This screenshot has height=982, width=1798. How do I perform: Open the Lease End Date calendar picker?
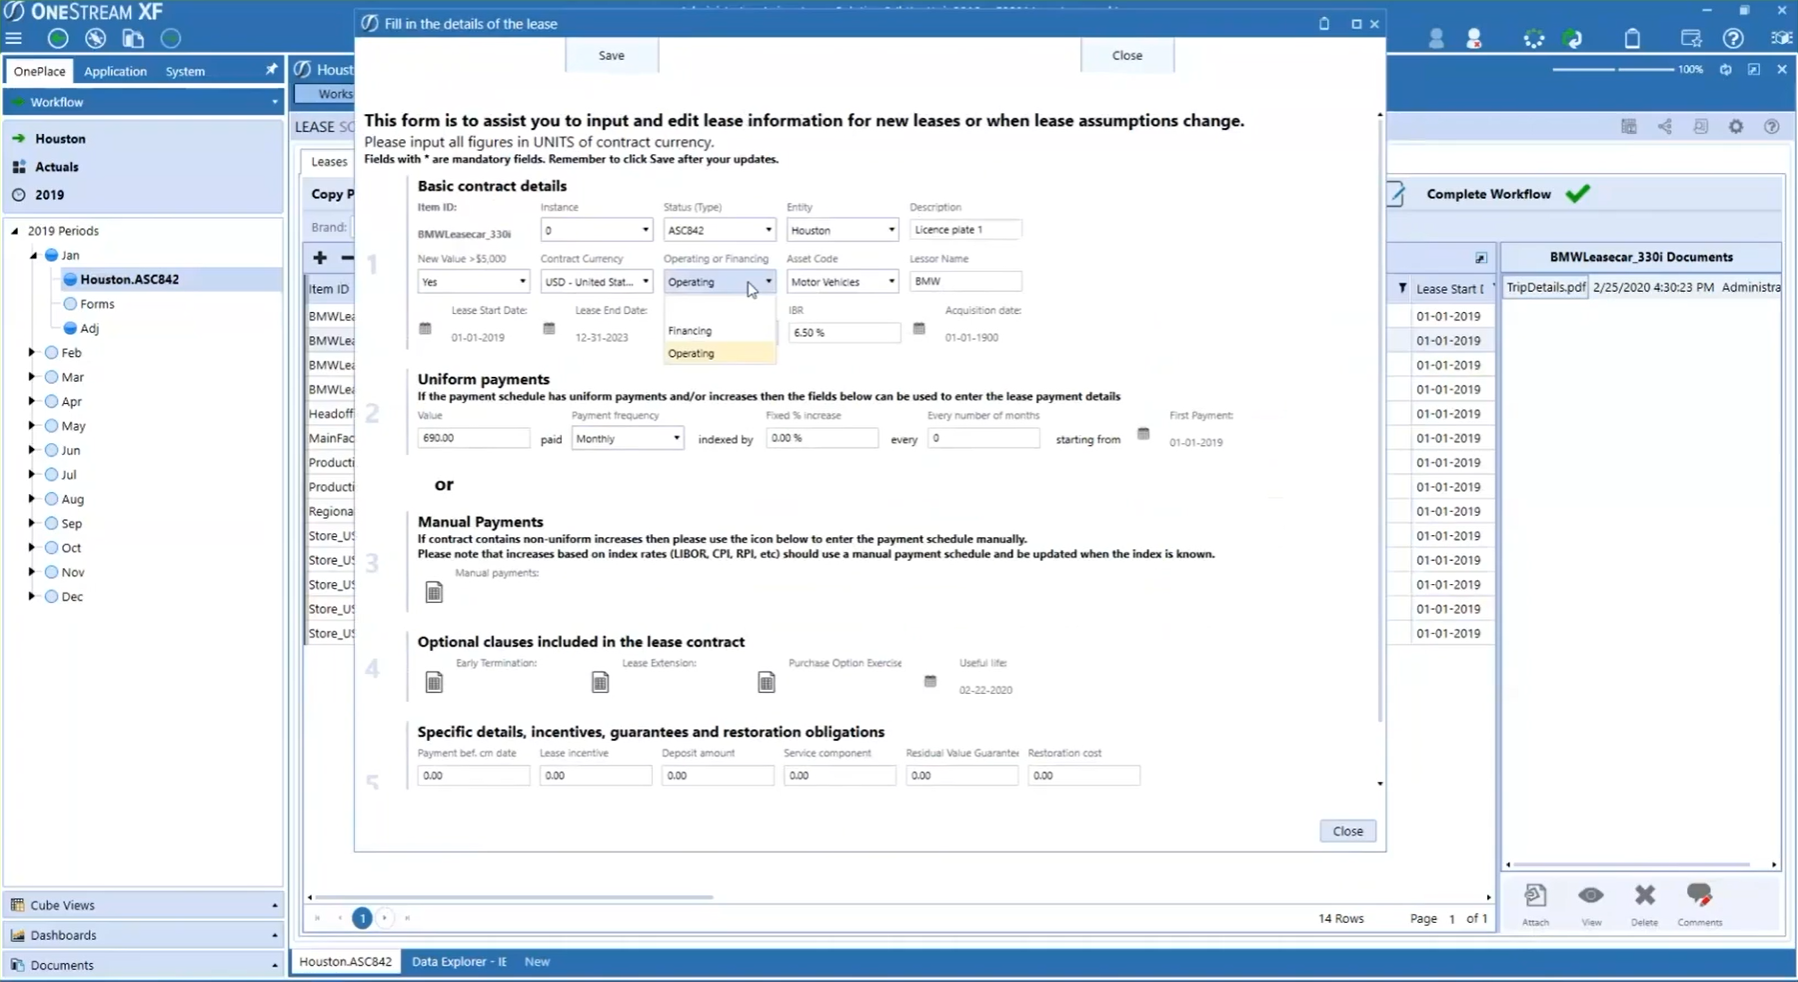click(549, 328)
